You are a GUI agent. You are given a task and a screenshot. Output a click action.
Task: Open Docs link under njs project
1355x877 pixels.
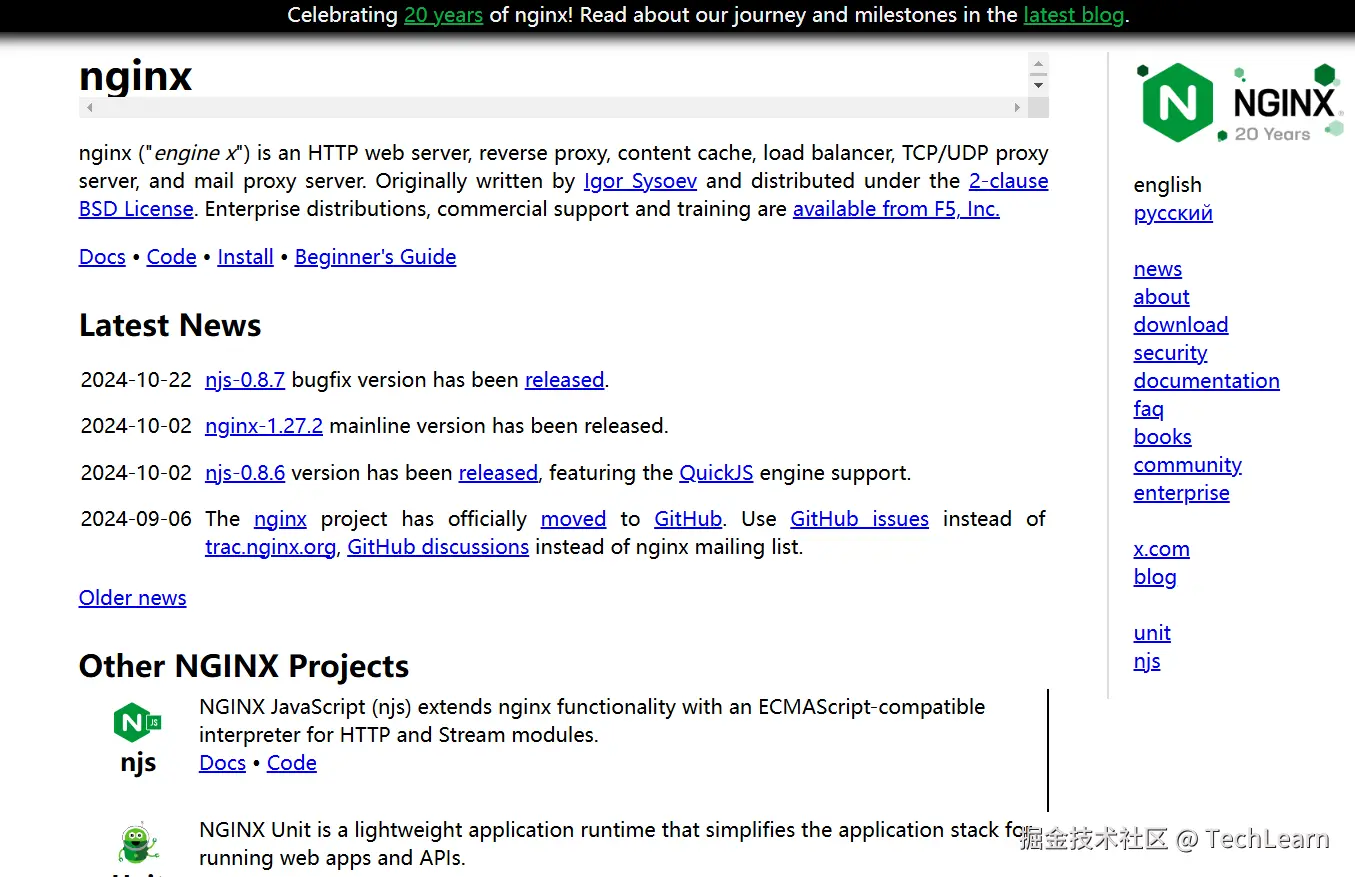coord(222,763)
